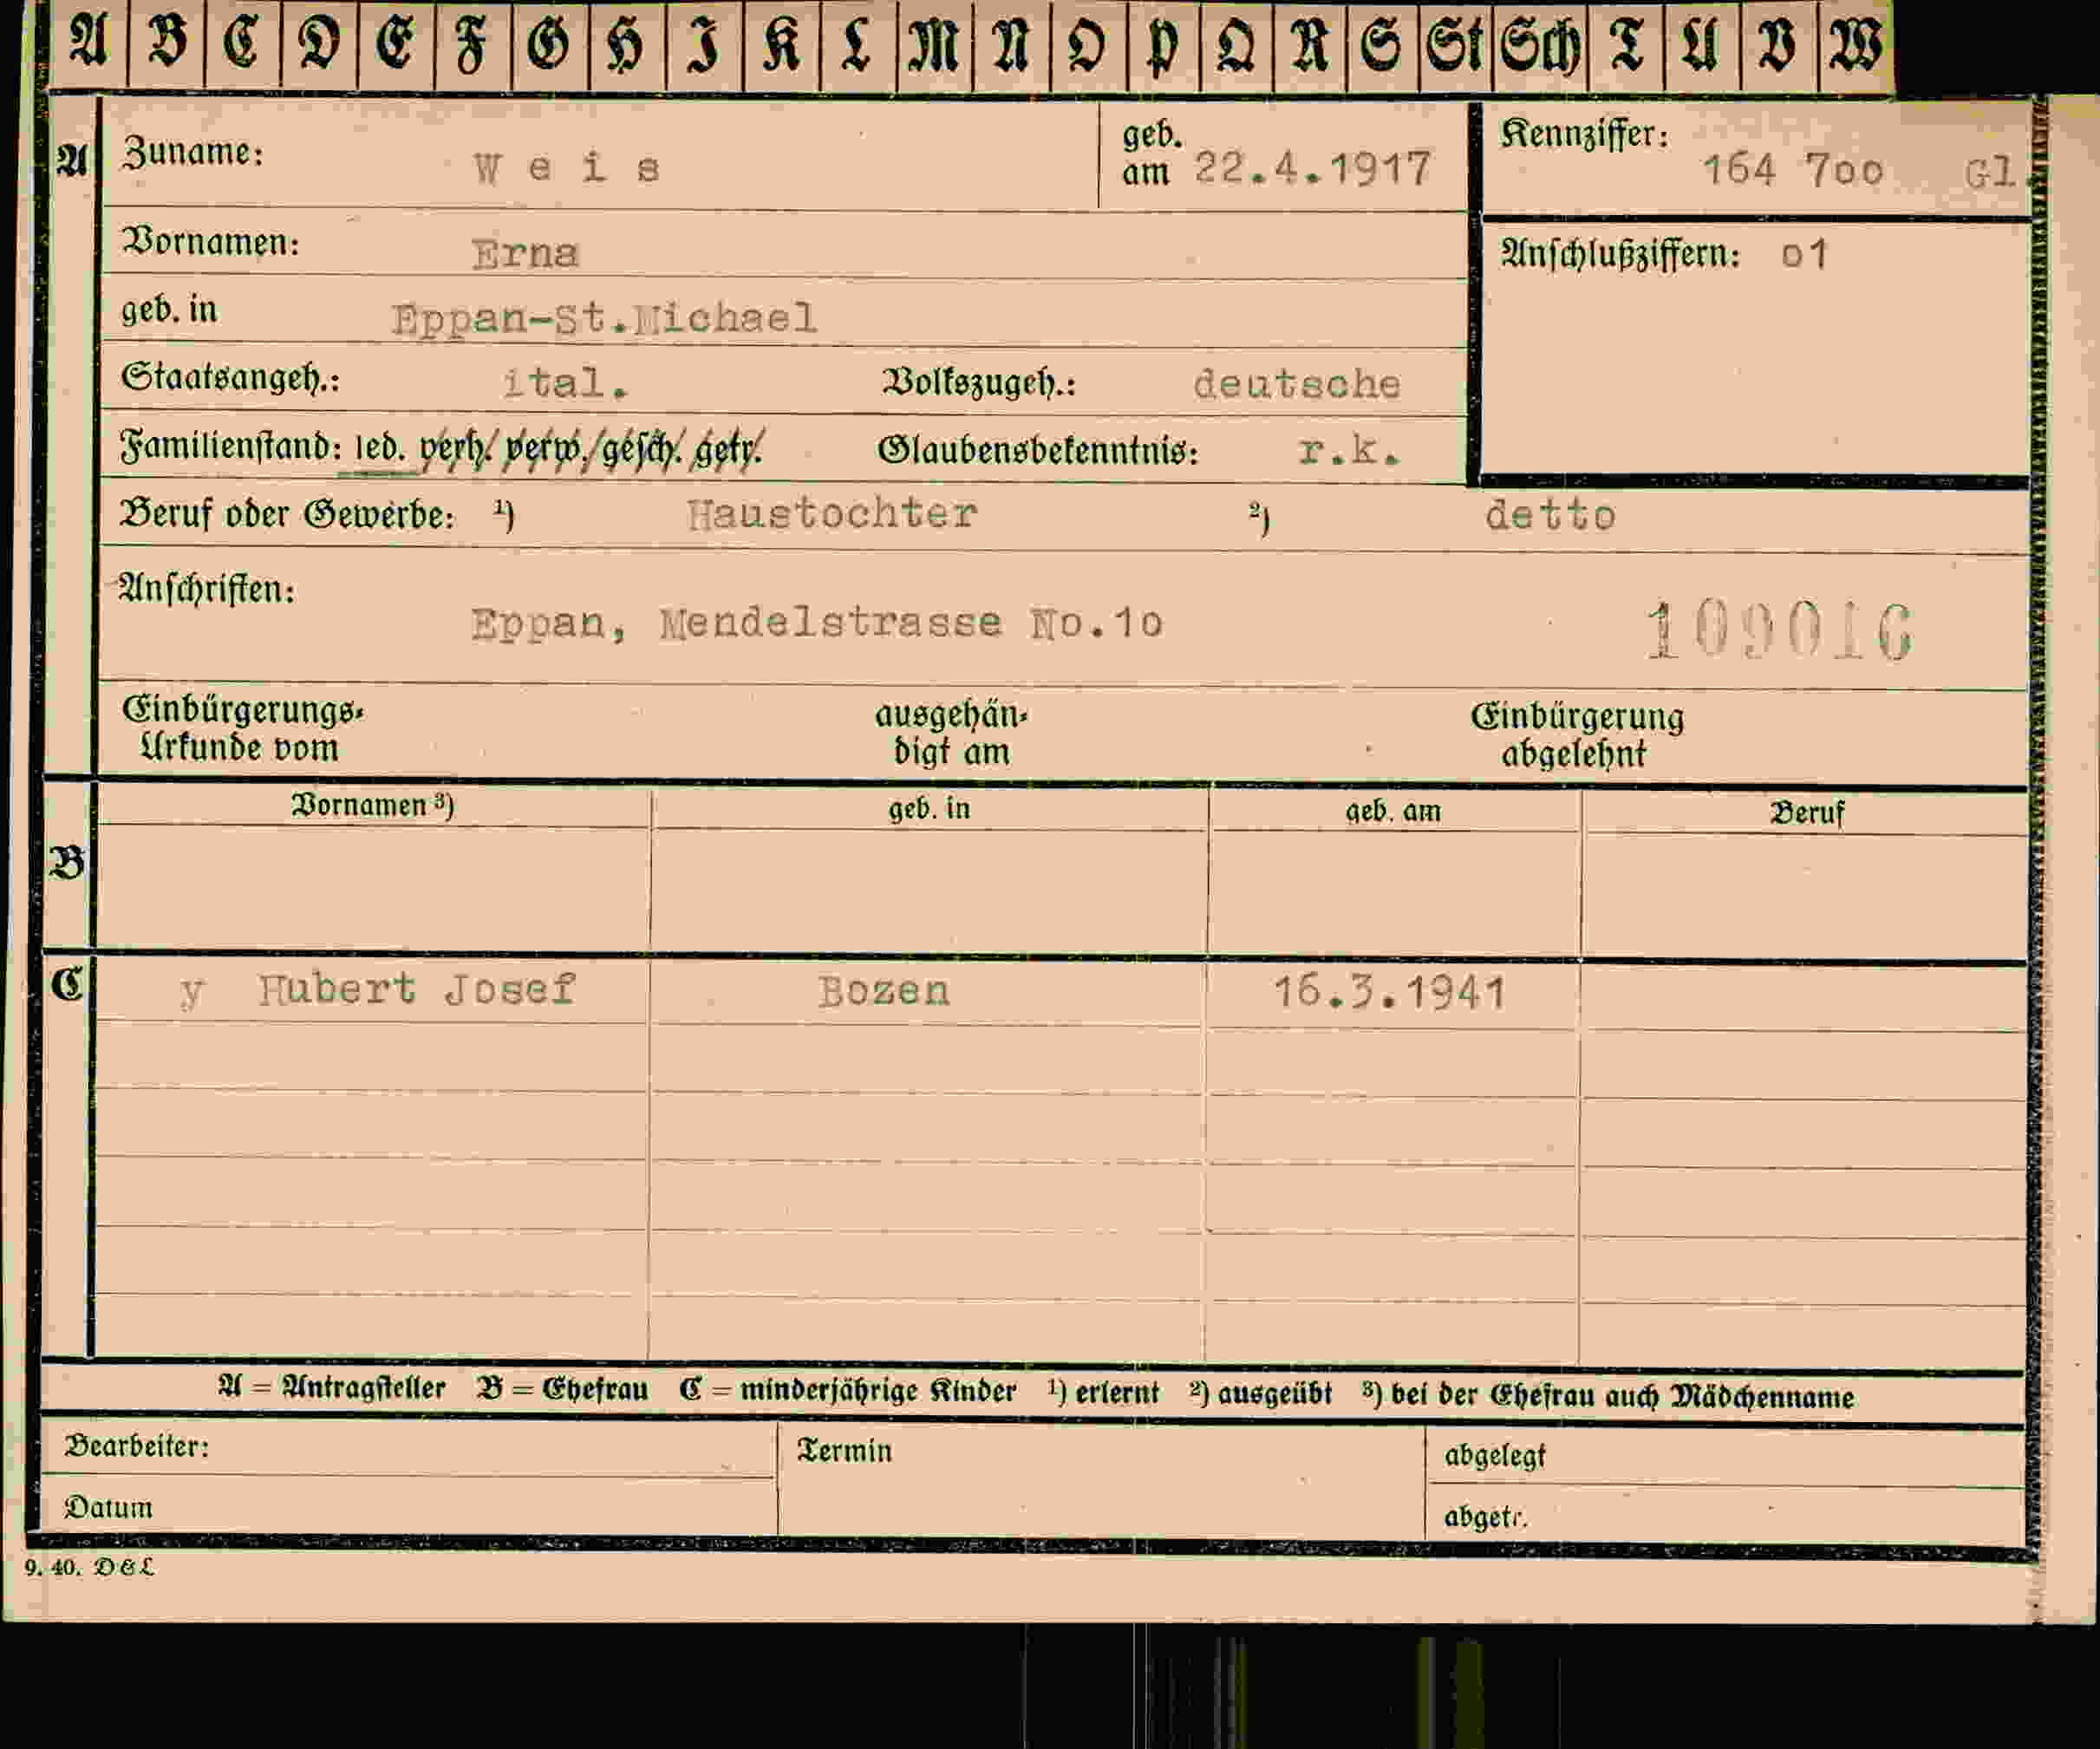
Task: Click the 'detto' occupation entry
Action: pos(1550,516)
